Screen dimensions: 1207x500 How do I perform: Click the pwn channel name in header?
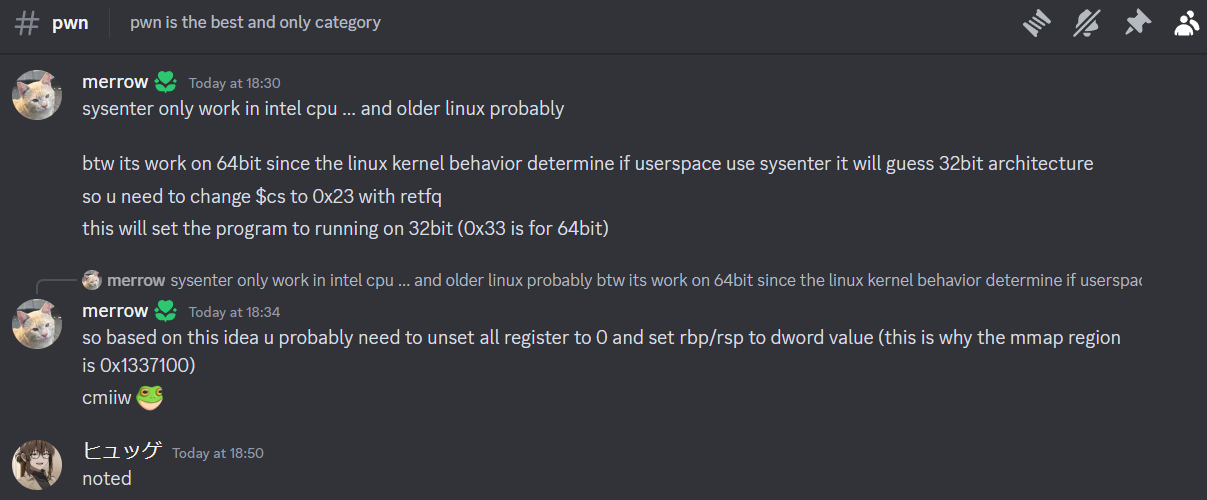tap(70, 23)
